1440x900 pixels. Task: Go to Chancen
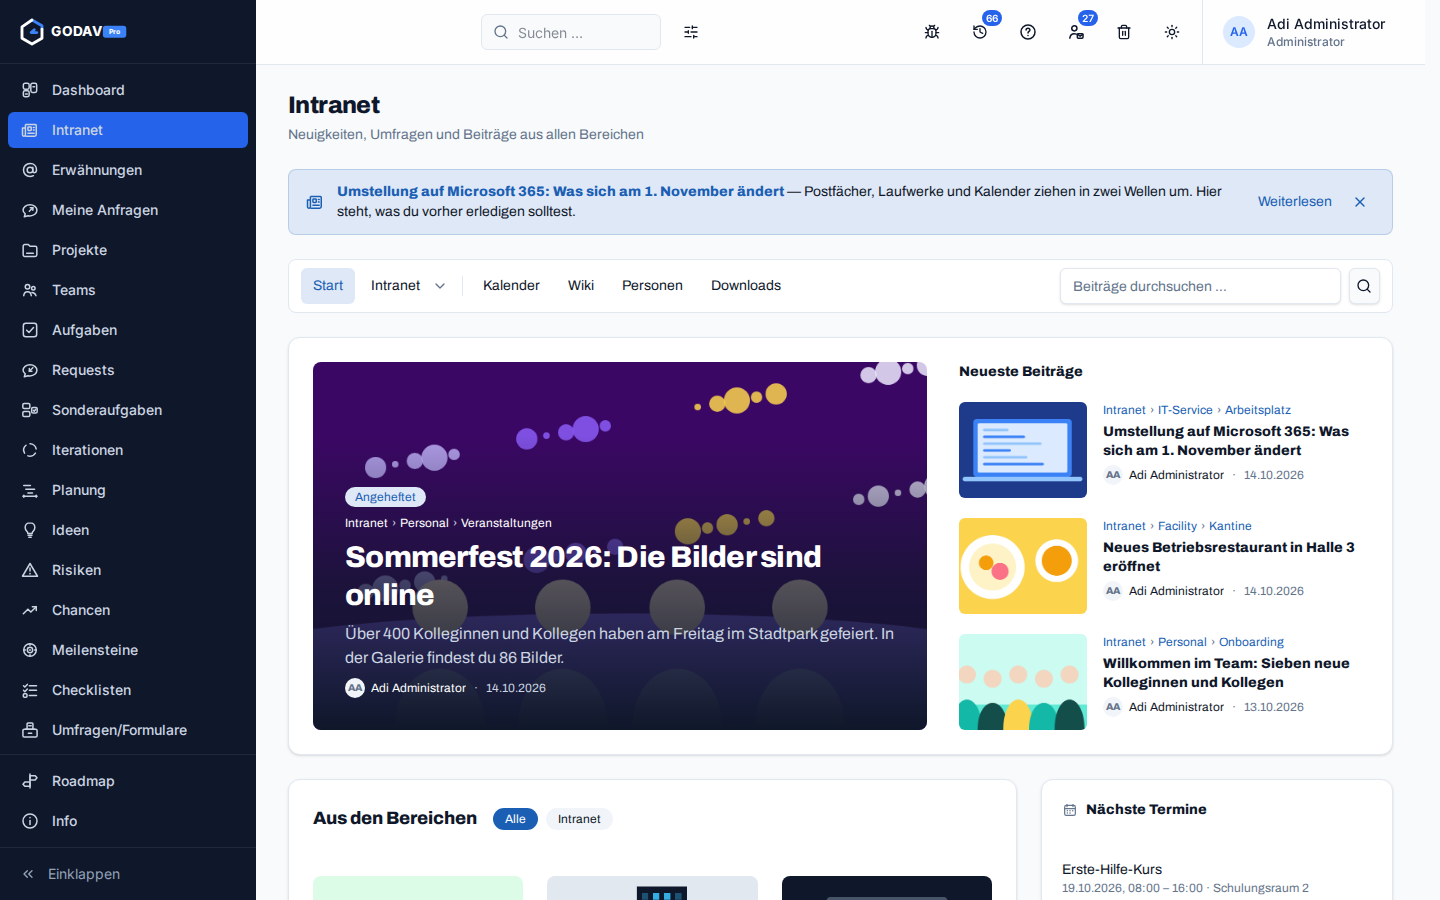pyautogui.click(x=128, y=610)
